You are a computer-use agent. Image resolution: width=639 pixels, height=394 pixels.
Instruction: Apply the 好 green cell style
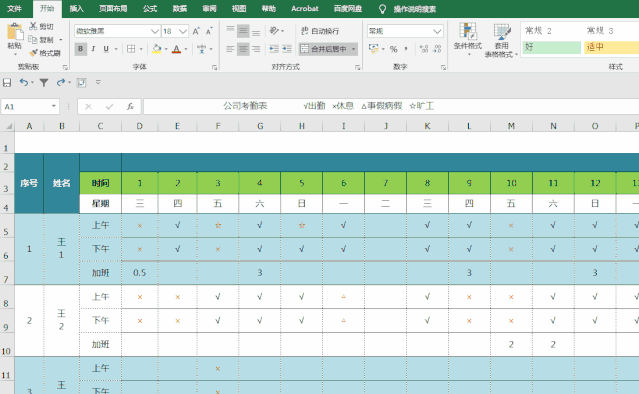(551, 47)
